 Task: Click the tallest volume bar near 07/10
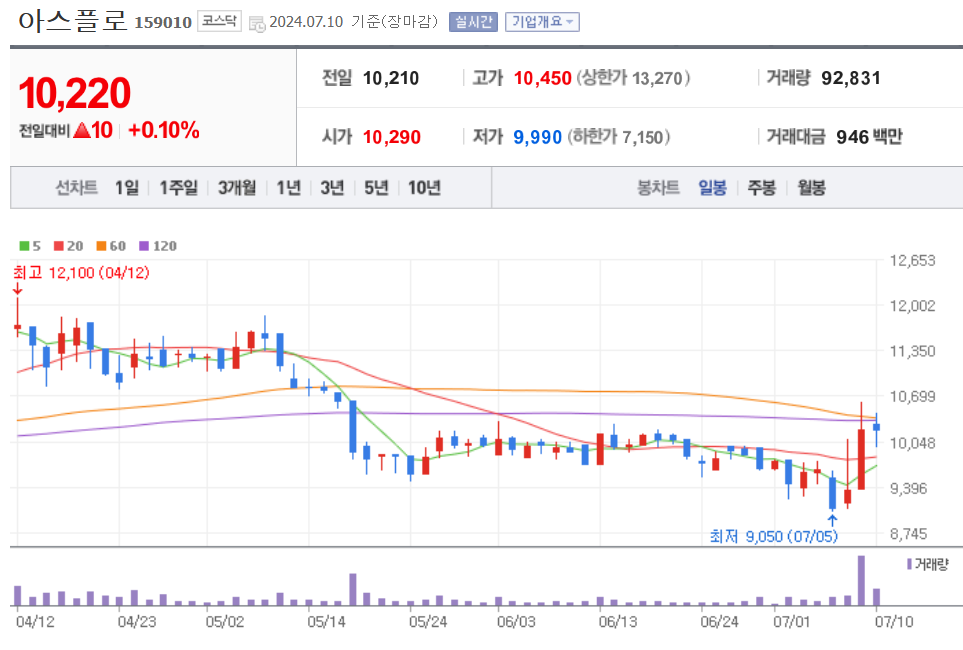click(x=861, y=581)
